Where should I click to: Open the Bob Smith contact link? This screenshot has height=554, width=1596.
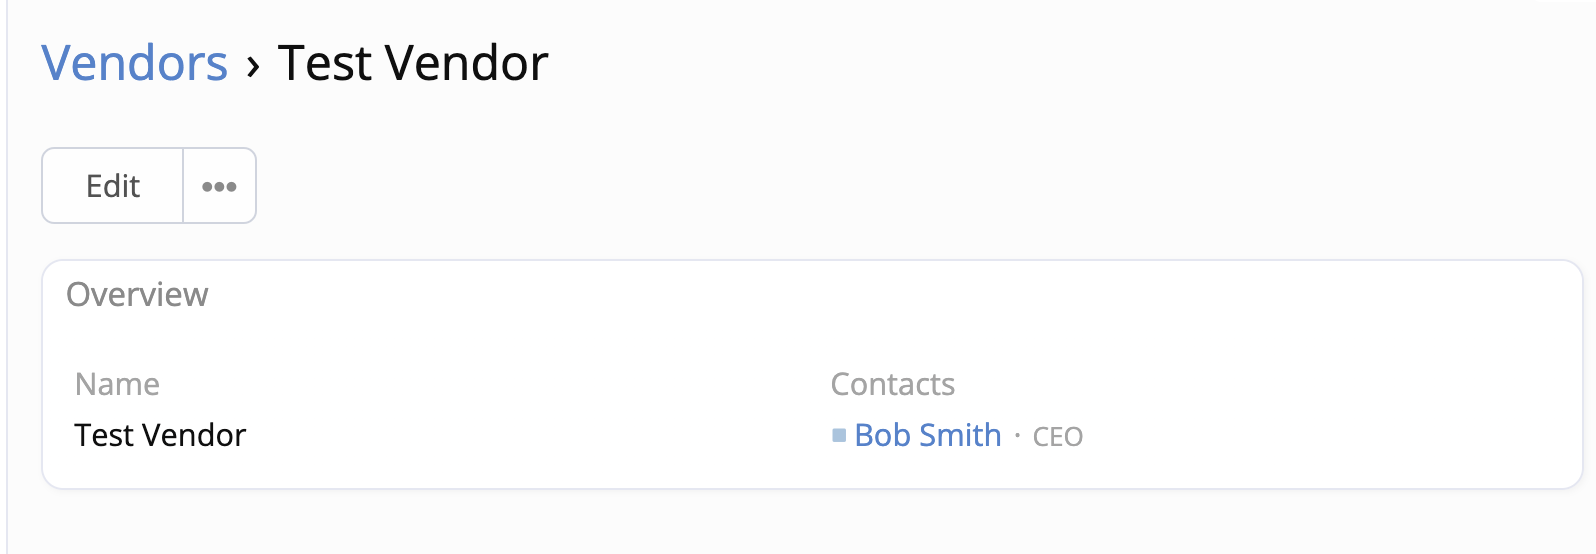point(927,435)
